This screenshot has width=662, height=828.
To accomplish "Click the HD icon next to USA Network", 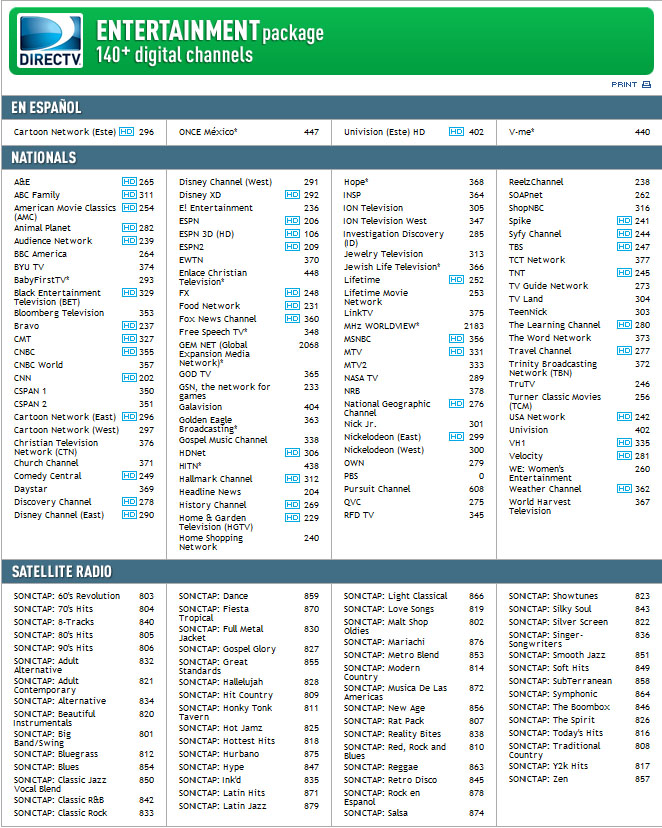I will point(625,417).
